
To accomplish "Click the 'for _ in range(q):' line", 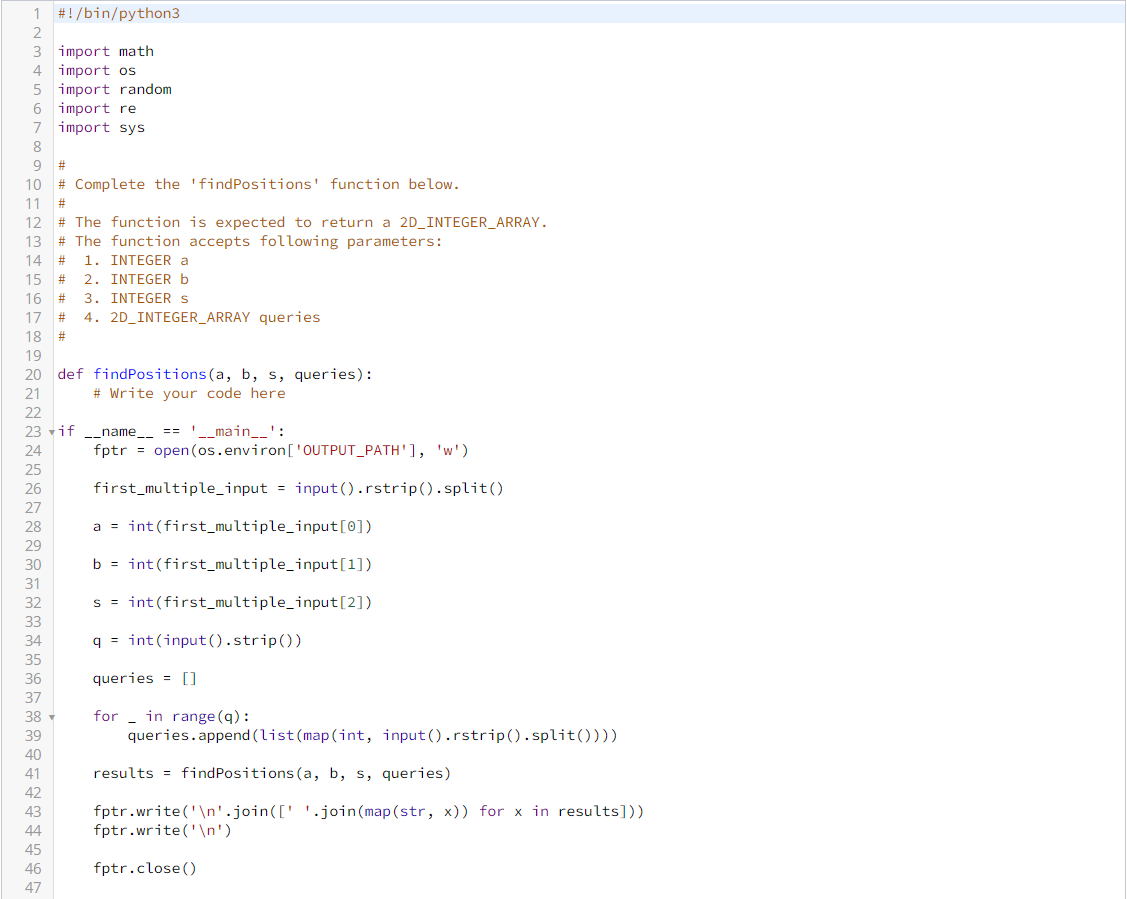I will click(171, 716).
